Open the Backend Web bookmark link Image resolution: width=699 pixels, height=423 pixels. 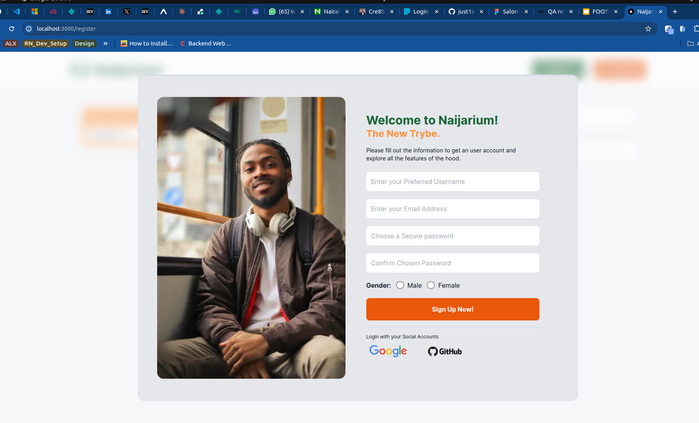205,43
